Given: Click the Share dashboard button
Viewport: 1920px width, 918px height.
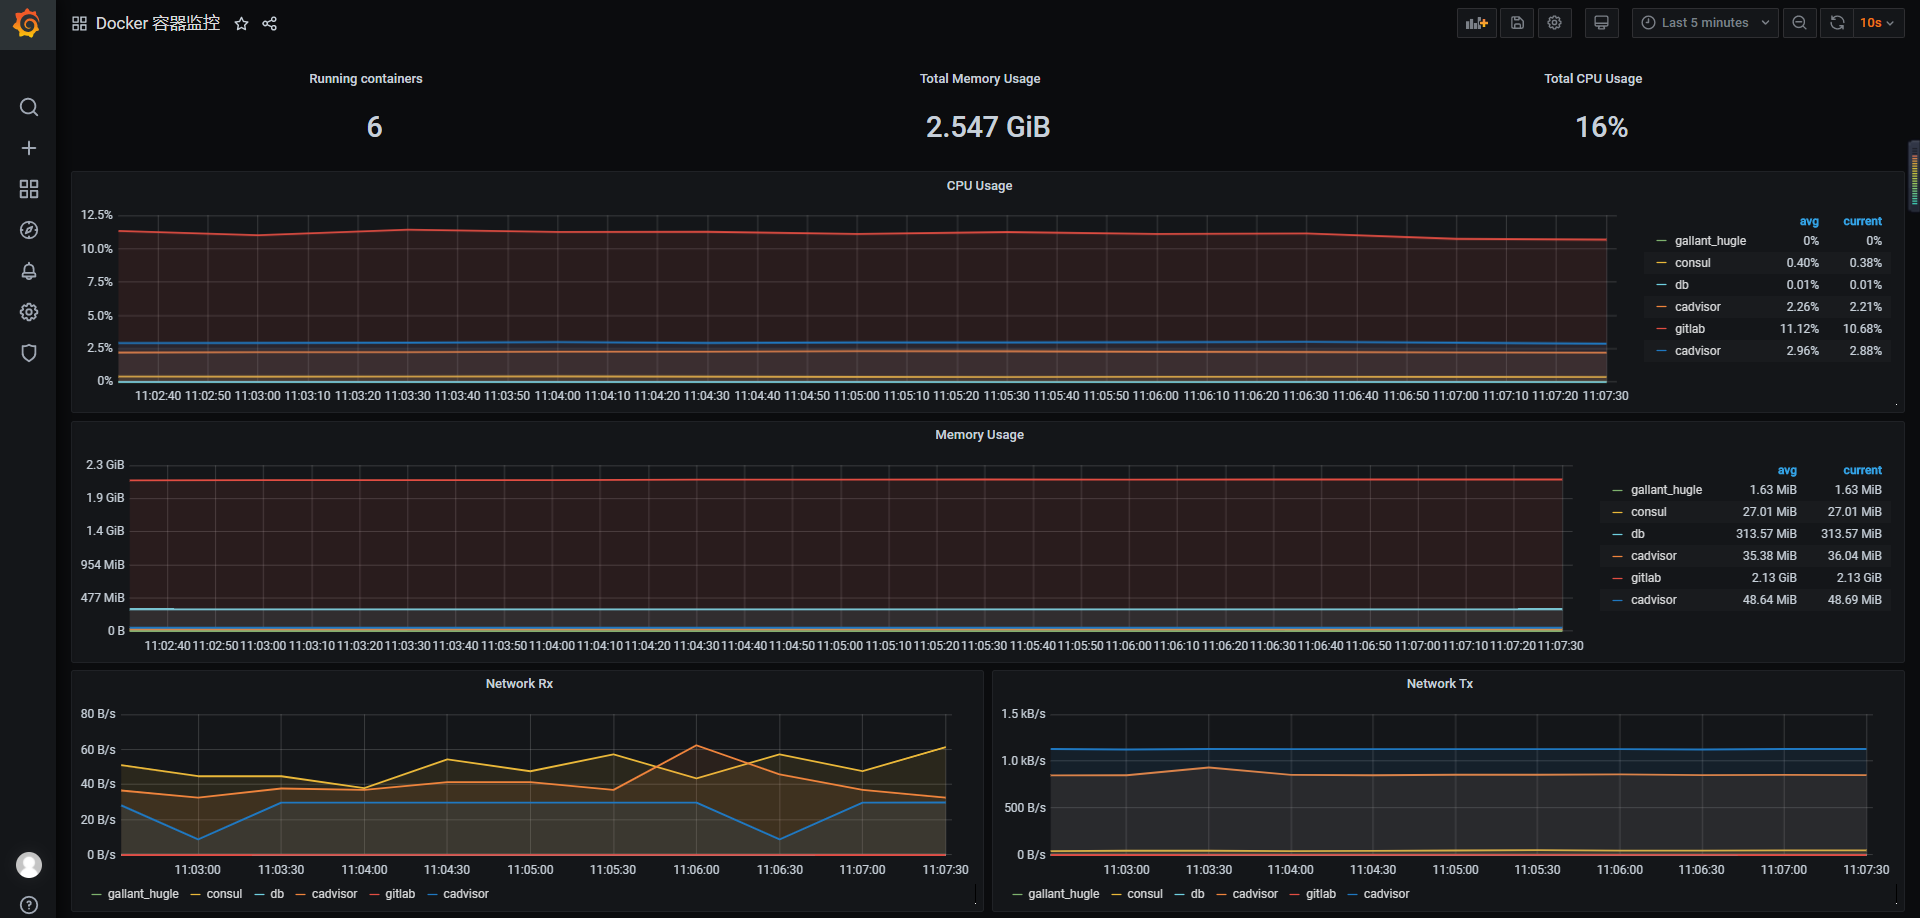Looking at the screenshot, I should (269, 23).
